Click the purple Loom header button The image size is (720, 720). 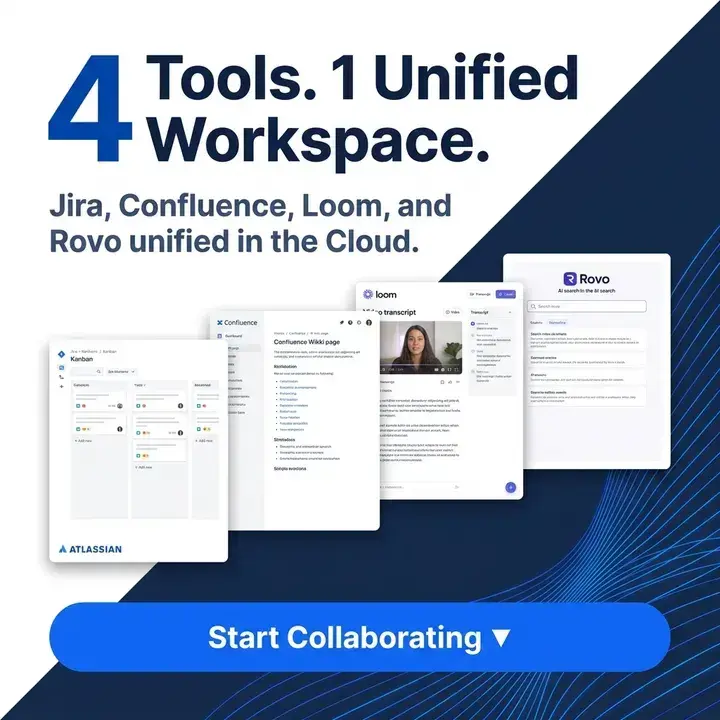tap(506, 294)
